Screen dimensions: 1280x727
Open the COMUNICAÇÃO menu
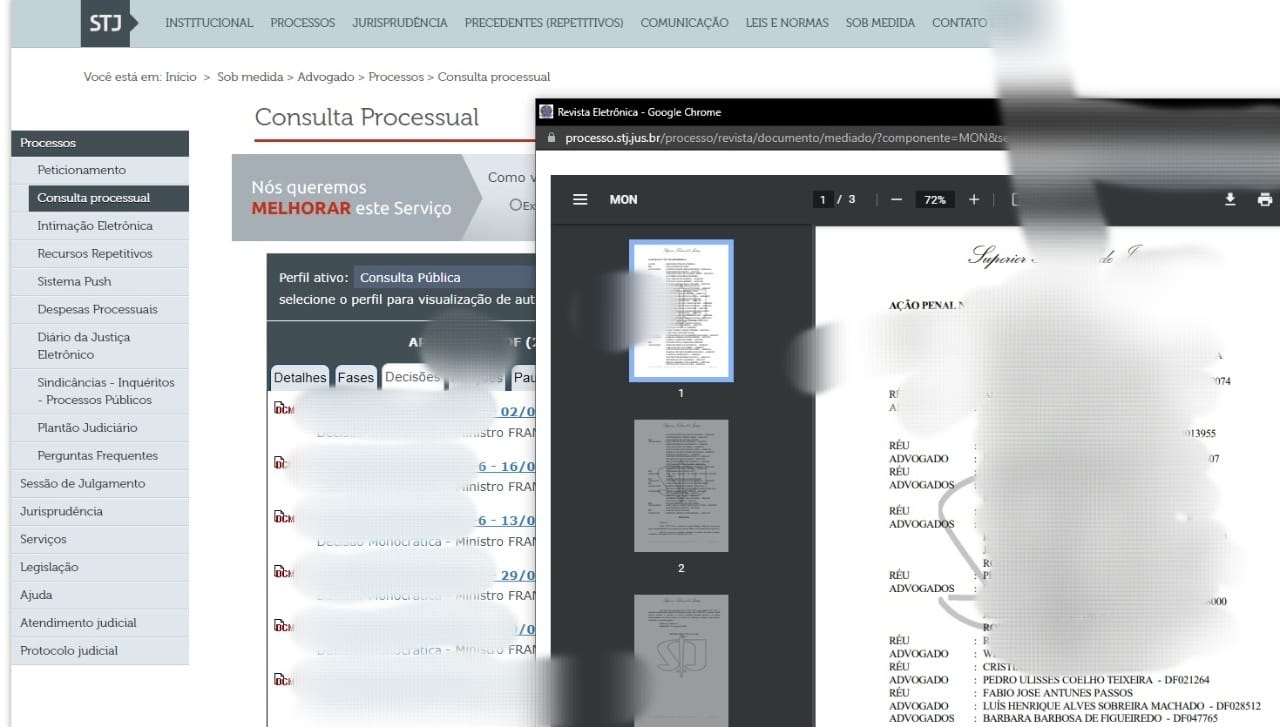[x=684, y=23]
